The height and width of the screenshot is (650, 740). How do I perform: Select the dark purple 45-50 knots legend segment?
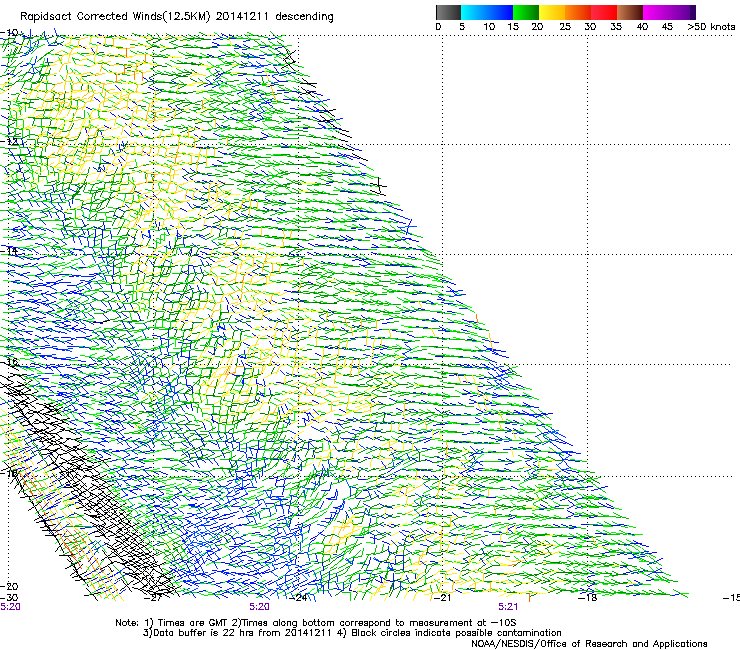pyautogui.click(x=682, y=12)
